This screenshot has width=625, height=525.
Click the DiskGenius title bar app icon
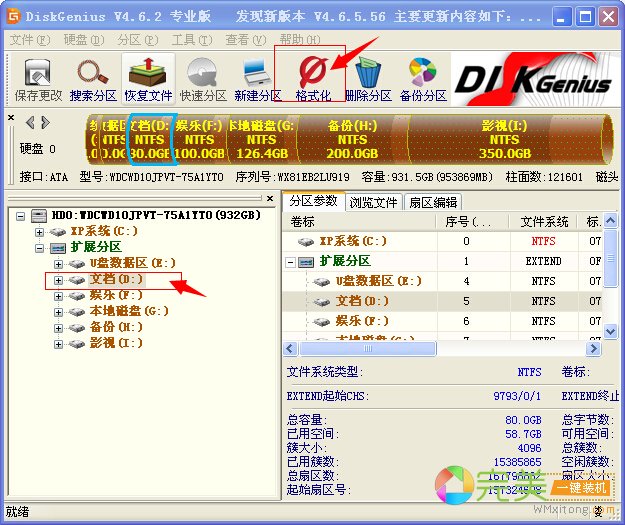(x=14, y=16)
